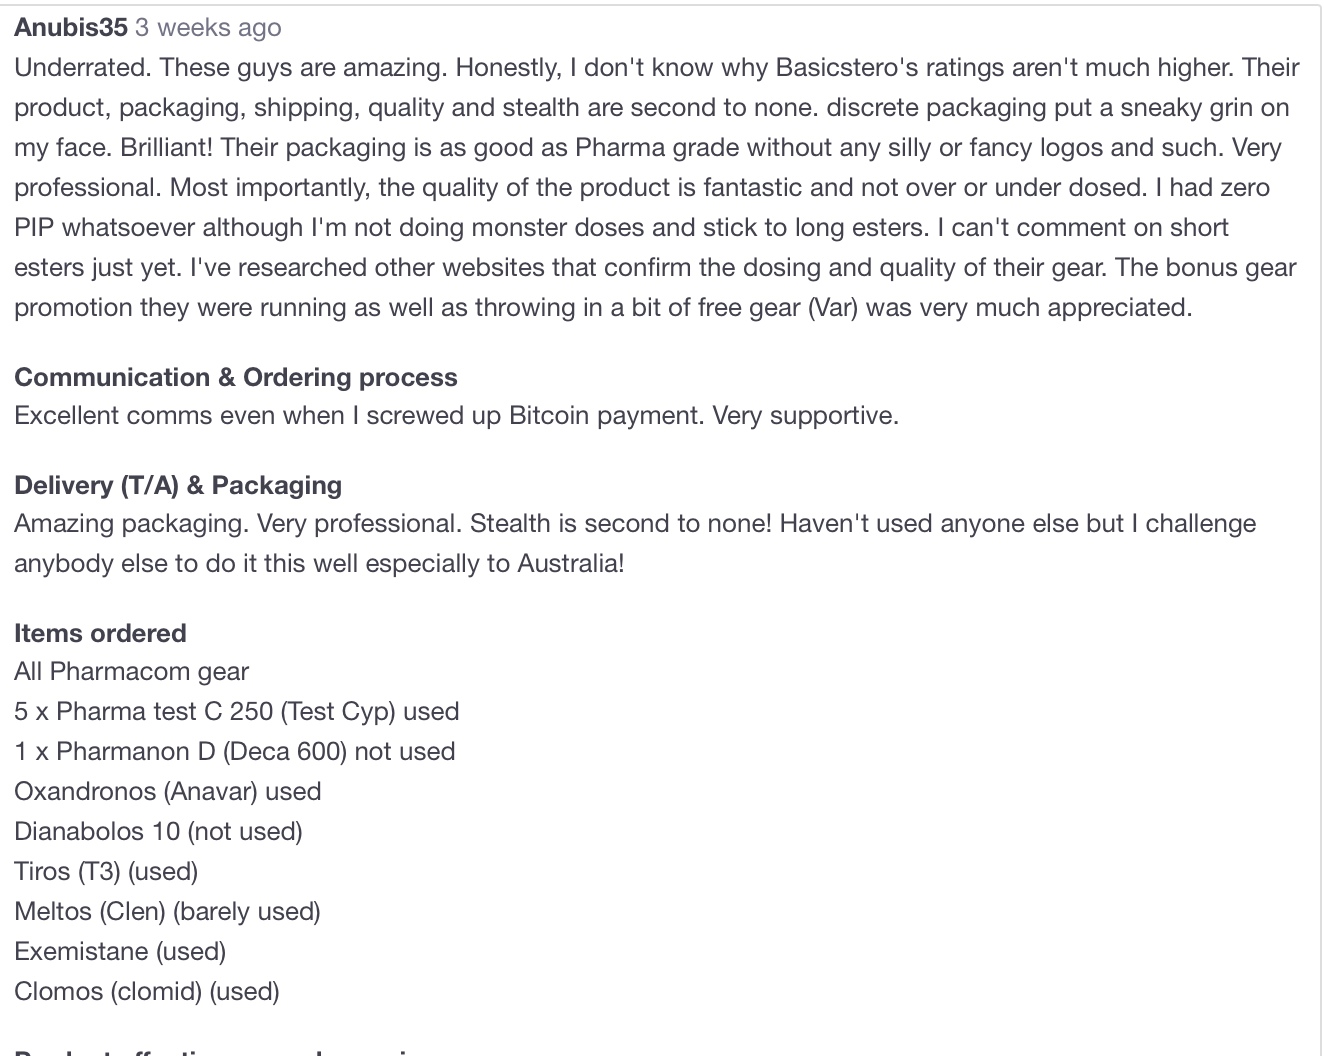Click the '3 weeks ago' timestamp
This screenshot has height=1056, width=1324.
click(208, 28)
